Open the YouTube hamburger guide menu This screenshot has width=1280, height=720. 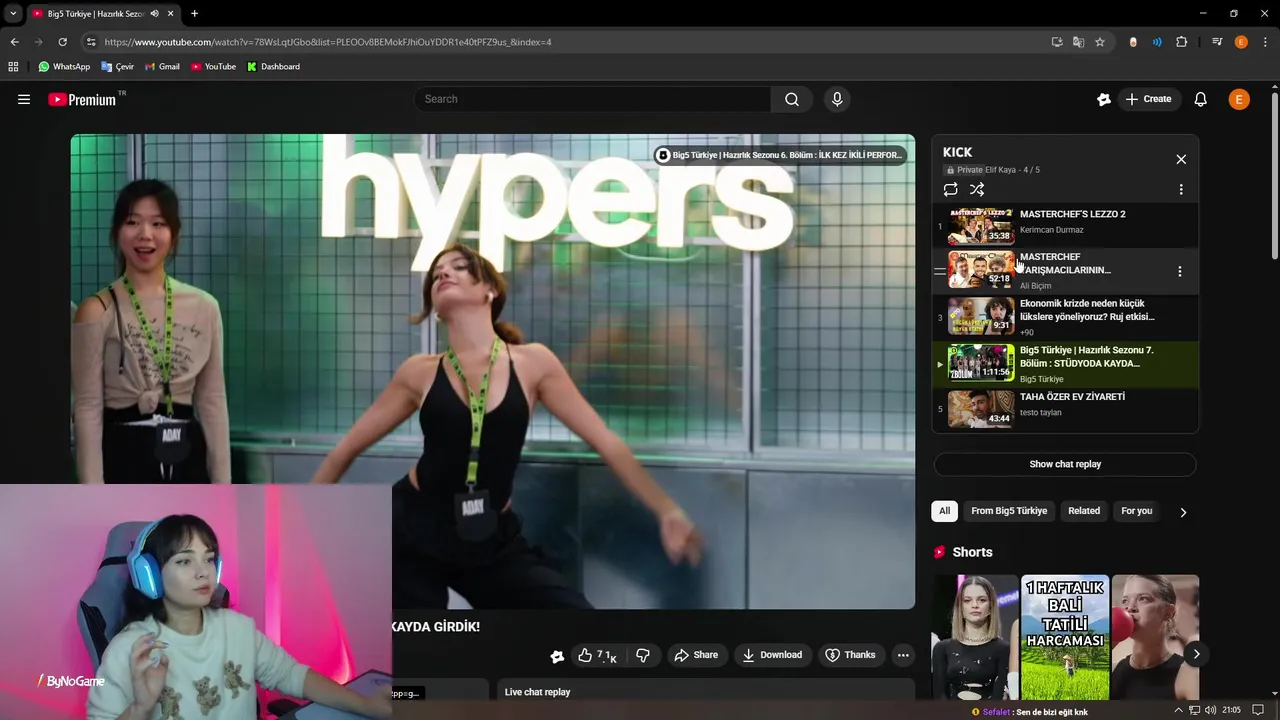[24, 99]
